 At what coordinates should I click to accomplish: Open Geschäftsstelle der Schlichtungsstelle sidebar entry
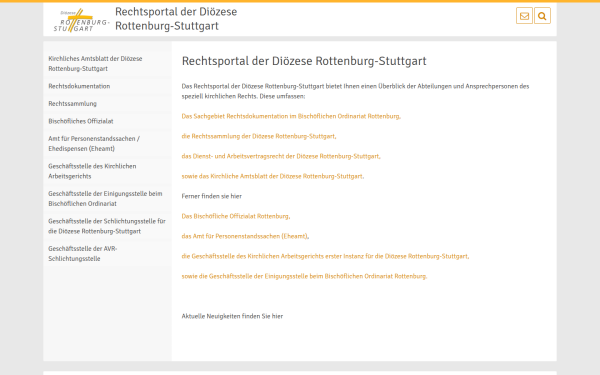(x=108, y=226)
